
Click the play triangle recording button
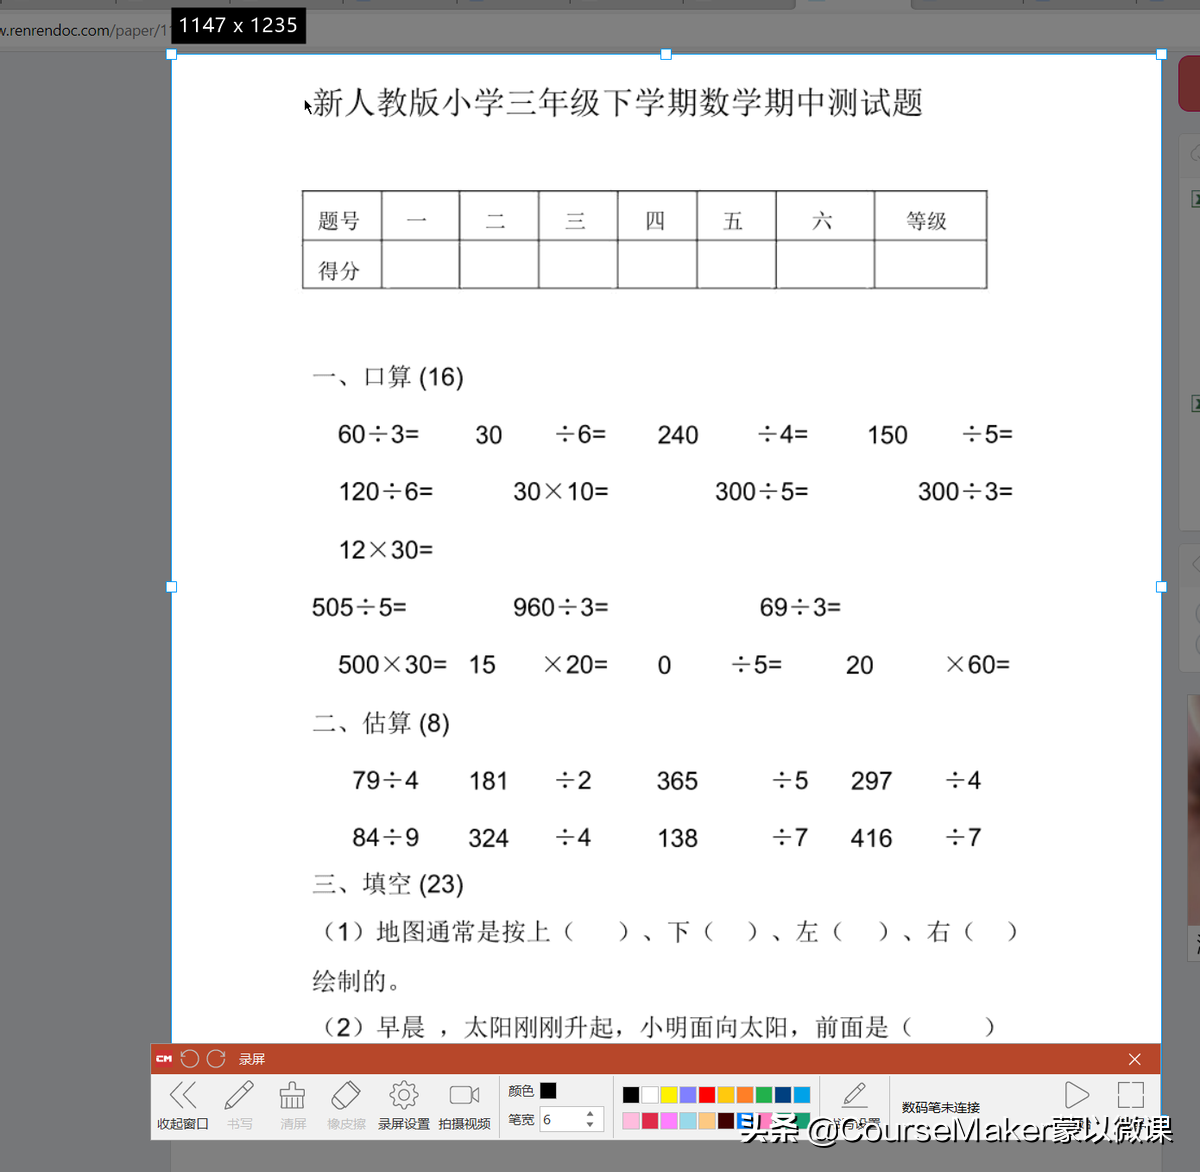point(1076,1096)
